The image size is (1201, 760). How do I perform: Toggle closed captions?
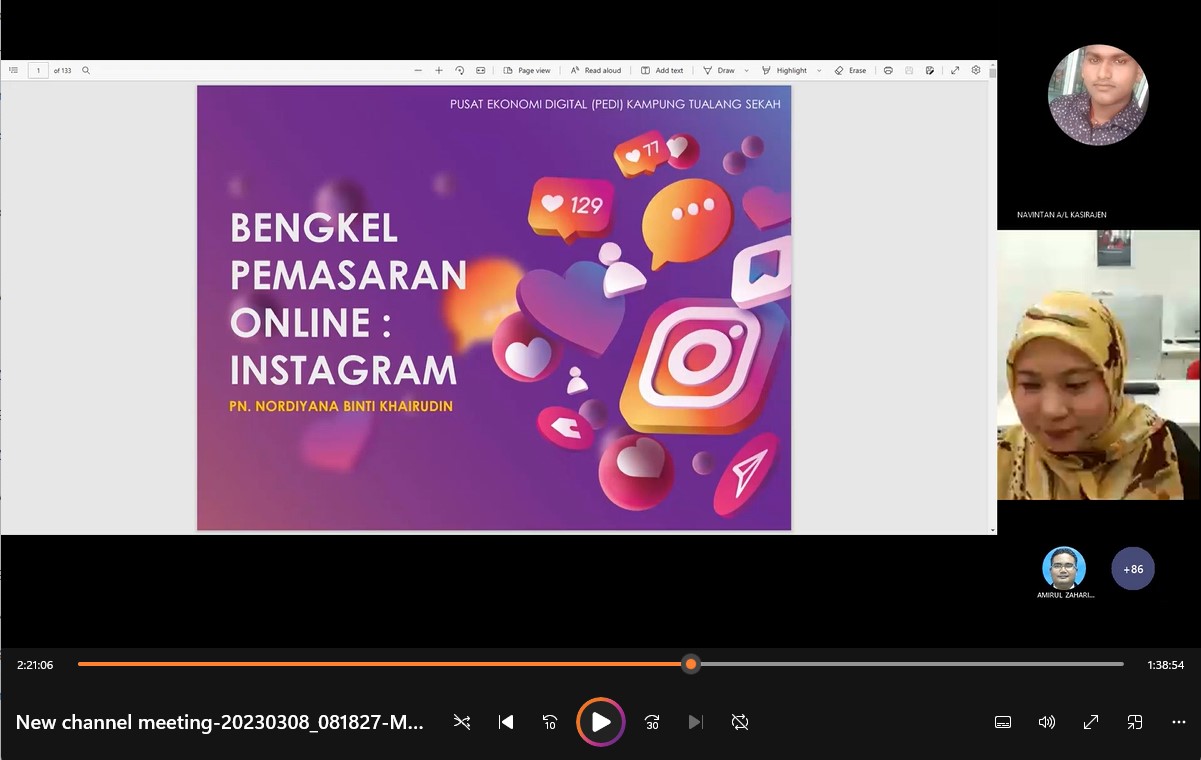pos(1003,722)
